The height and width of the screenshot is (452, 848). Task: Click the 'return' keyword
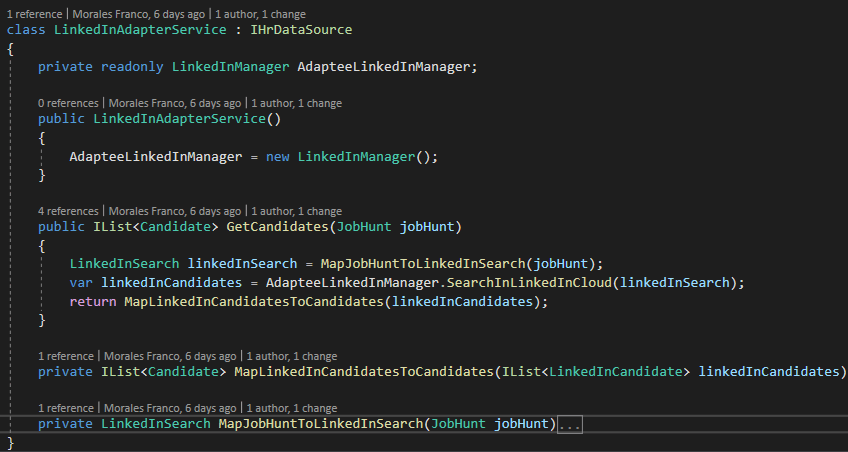(93, 301)
